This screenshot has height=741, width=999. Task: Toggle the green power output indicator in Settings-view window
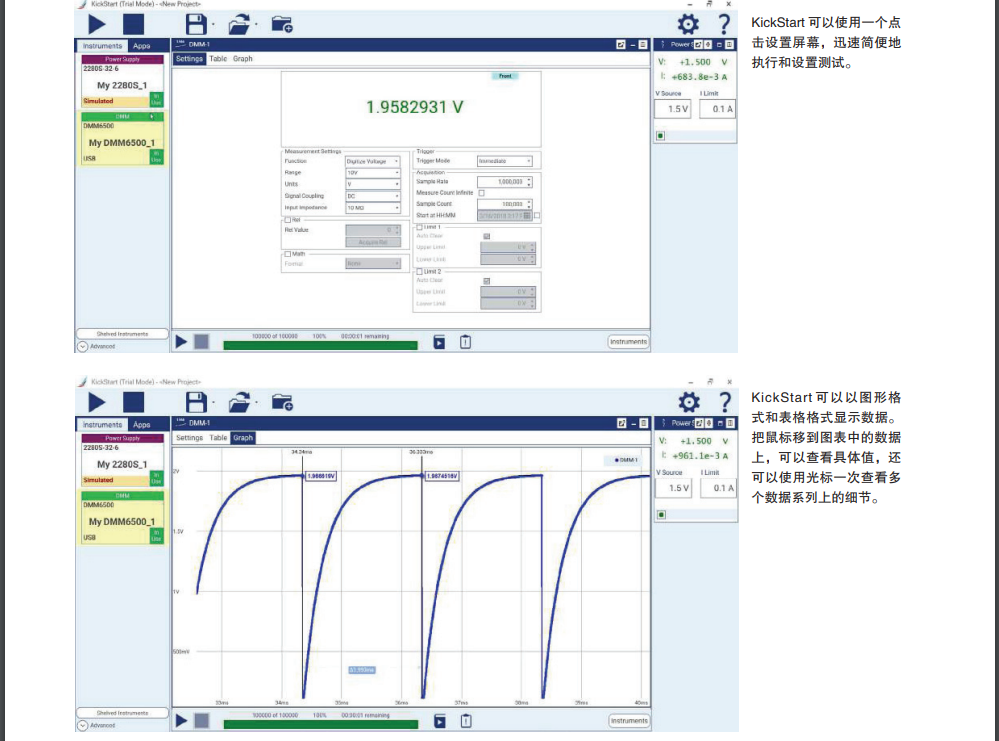coord(661,136)
